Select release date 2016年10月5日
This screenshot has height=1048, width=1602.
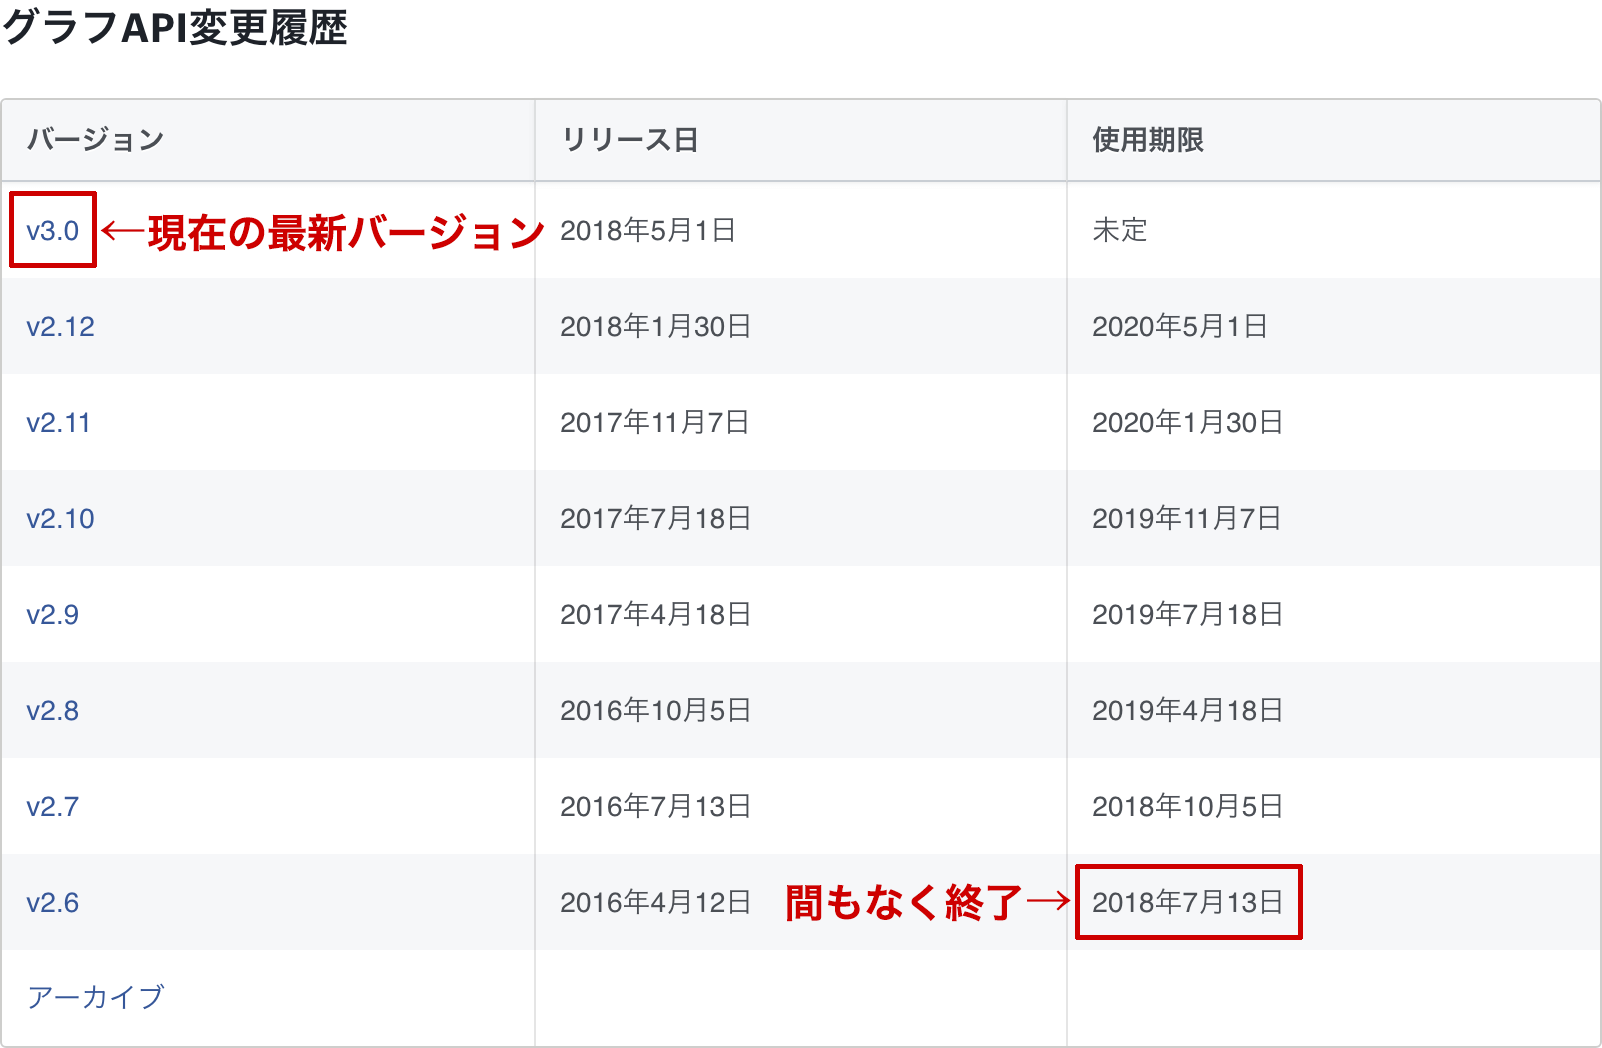[656, 711]
